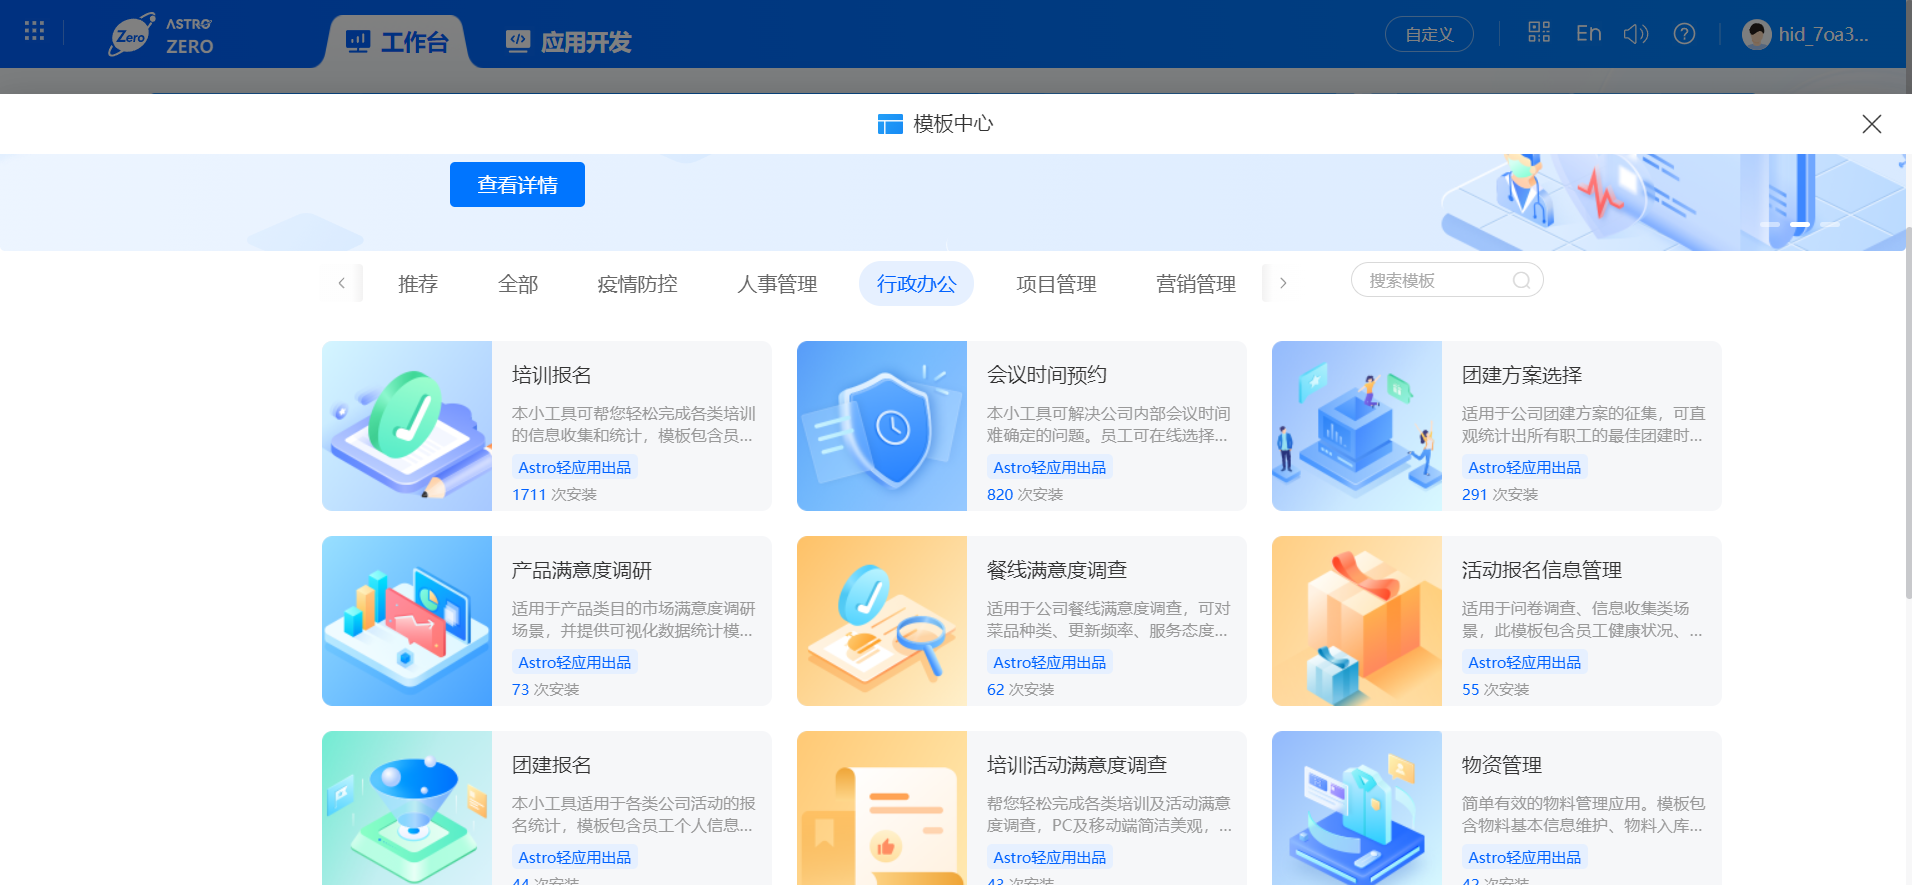1912x885 pixels.
Task: Click the speaker announcement icon
Action: (1636, 34)
